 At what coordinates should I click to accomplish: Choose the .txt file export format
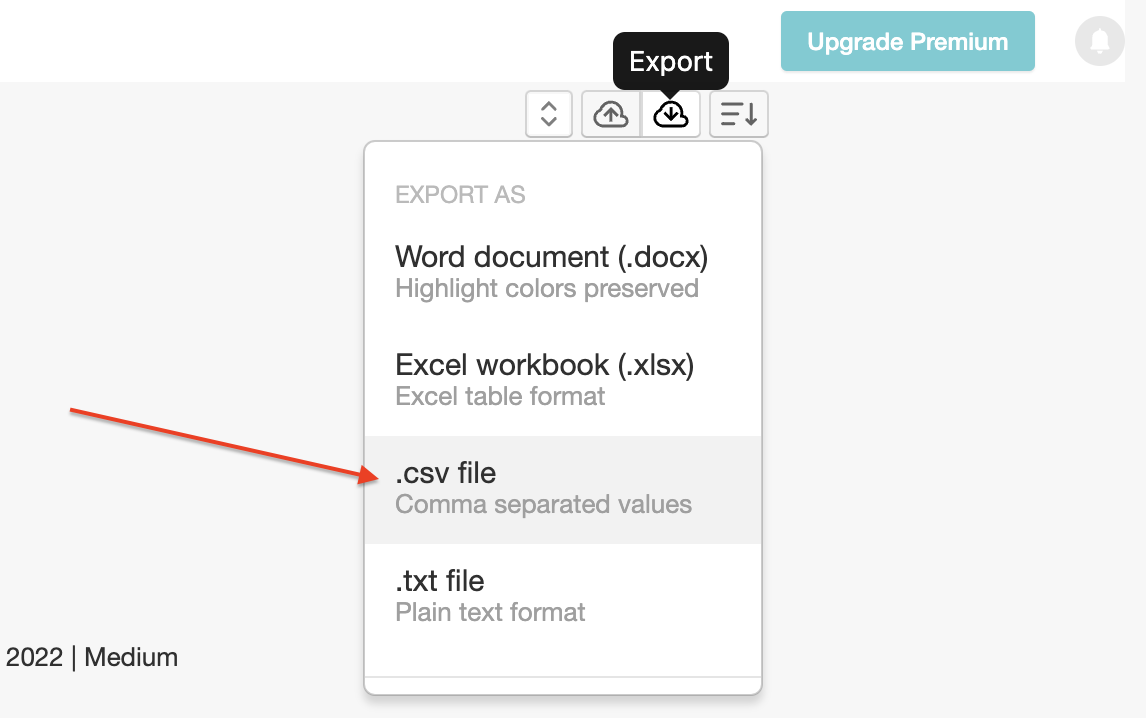click(x=438, y=581)
